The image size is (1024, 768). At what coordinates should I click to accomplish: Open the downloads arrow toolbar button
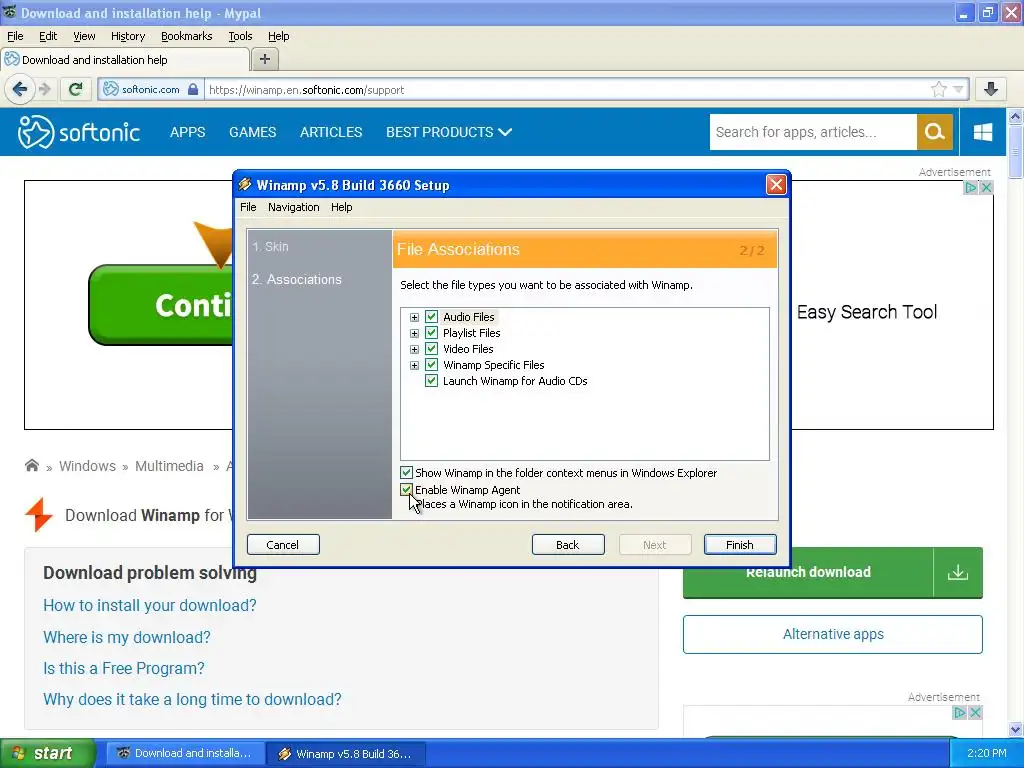point(991,89)
